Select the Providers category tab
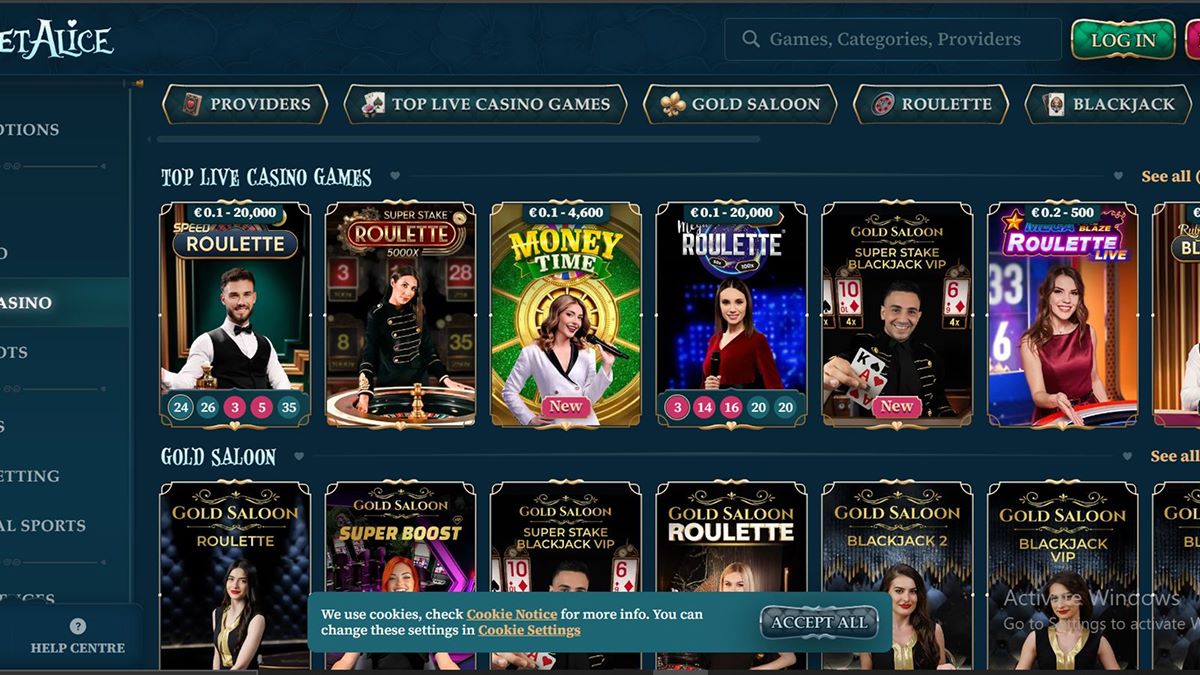The width and height of the screenshot is (1200, 675). tap(245, 104)
